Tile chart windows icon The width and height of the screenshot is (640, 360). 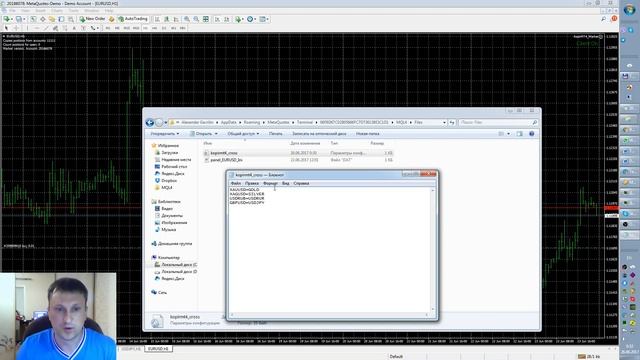point(206,19)
